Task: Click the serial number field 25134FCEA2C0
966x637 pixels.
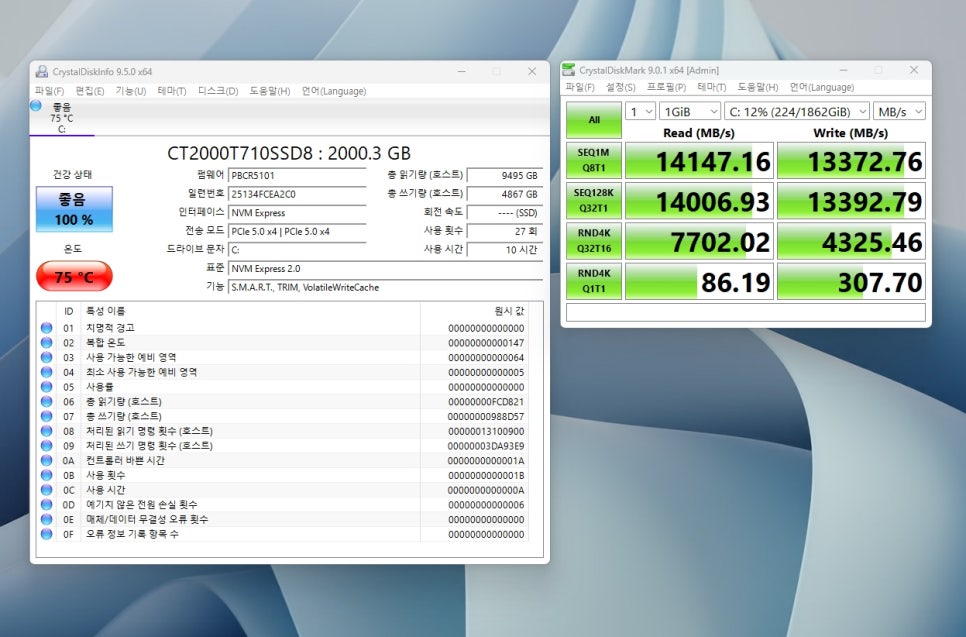Action: [x=297, y=194]
